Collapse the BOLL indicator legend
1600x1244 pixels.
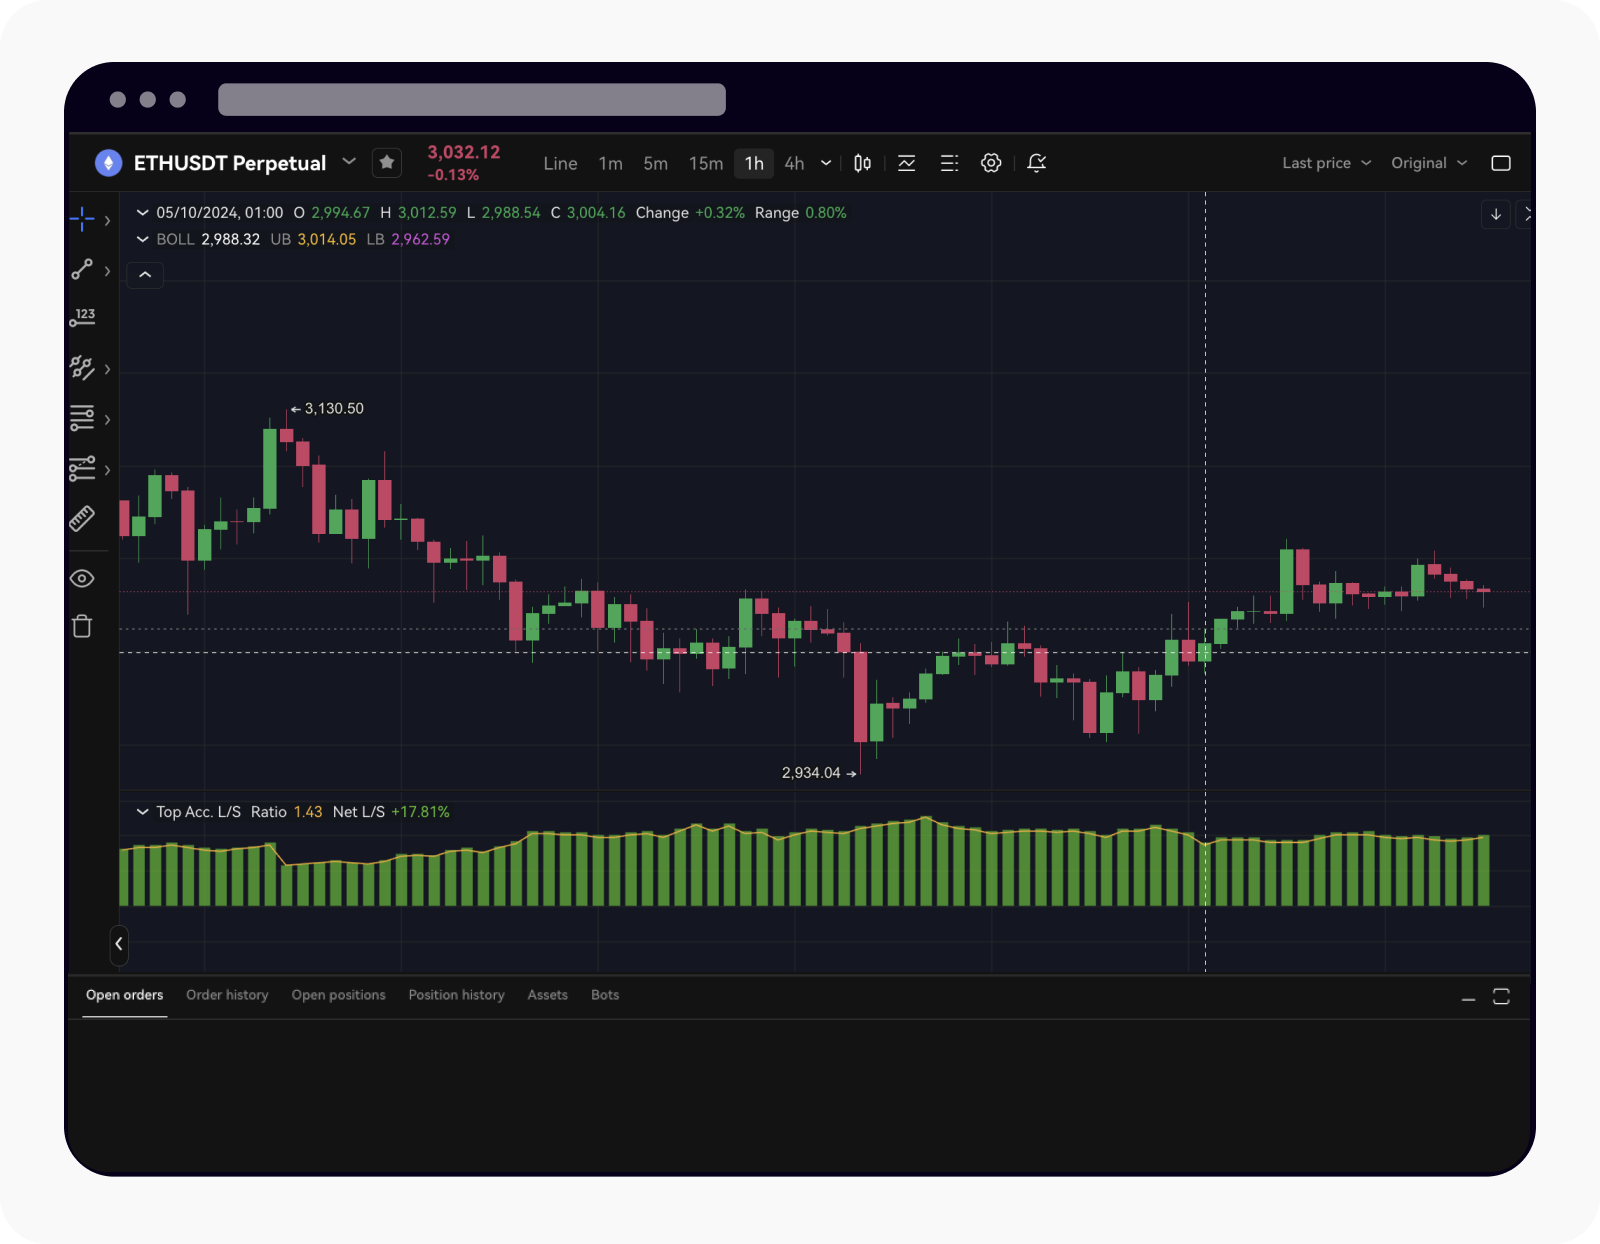tap(143, 240)
